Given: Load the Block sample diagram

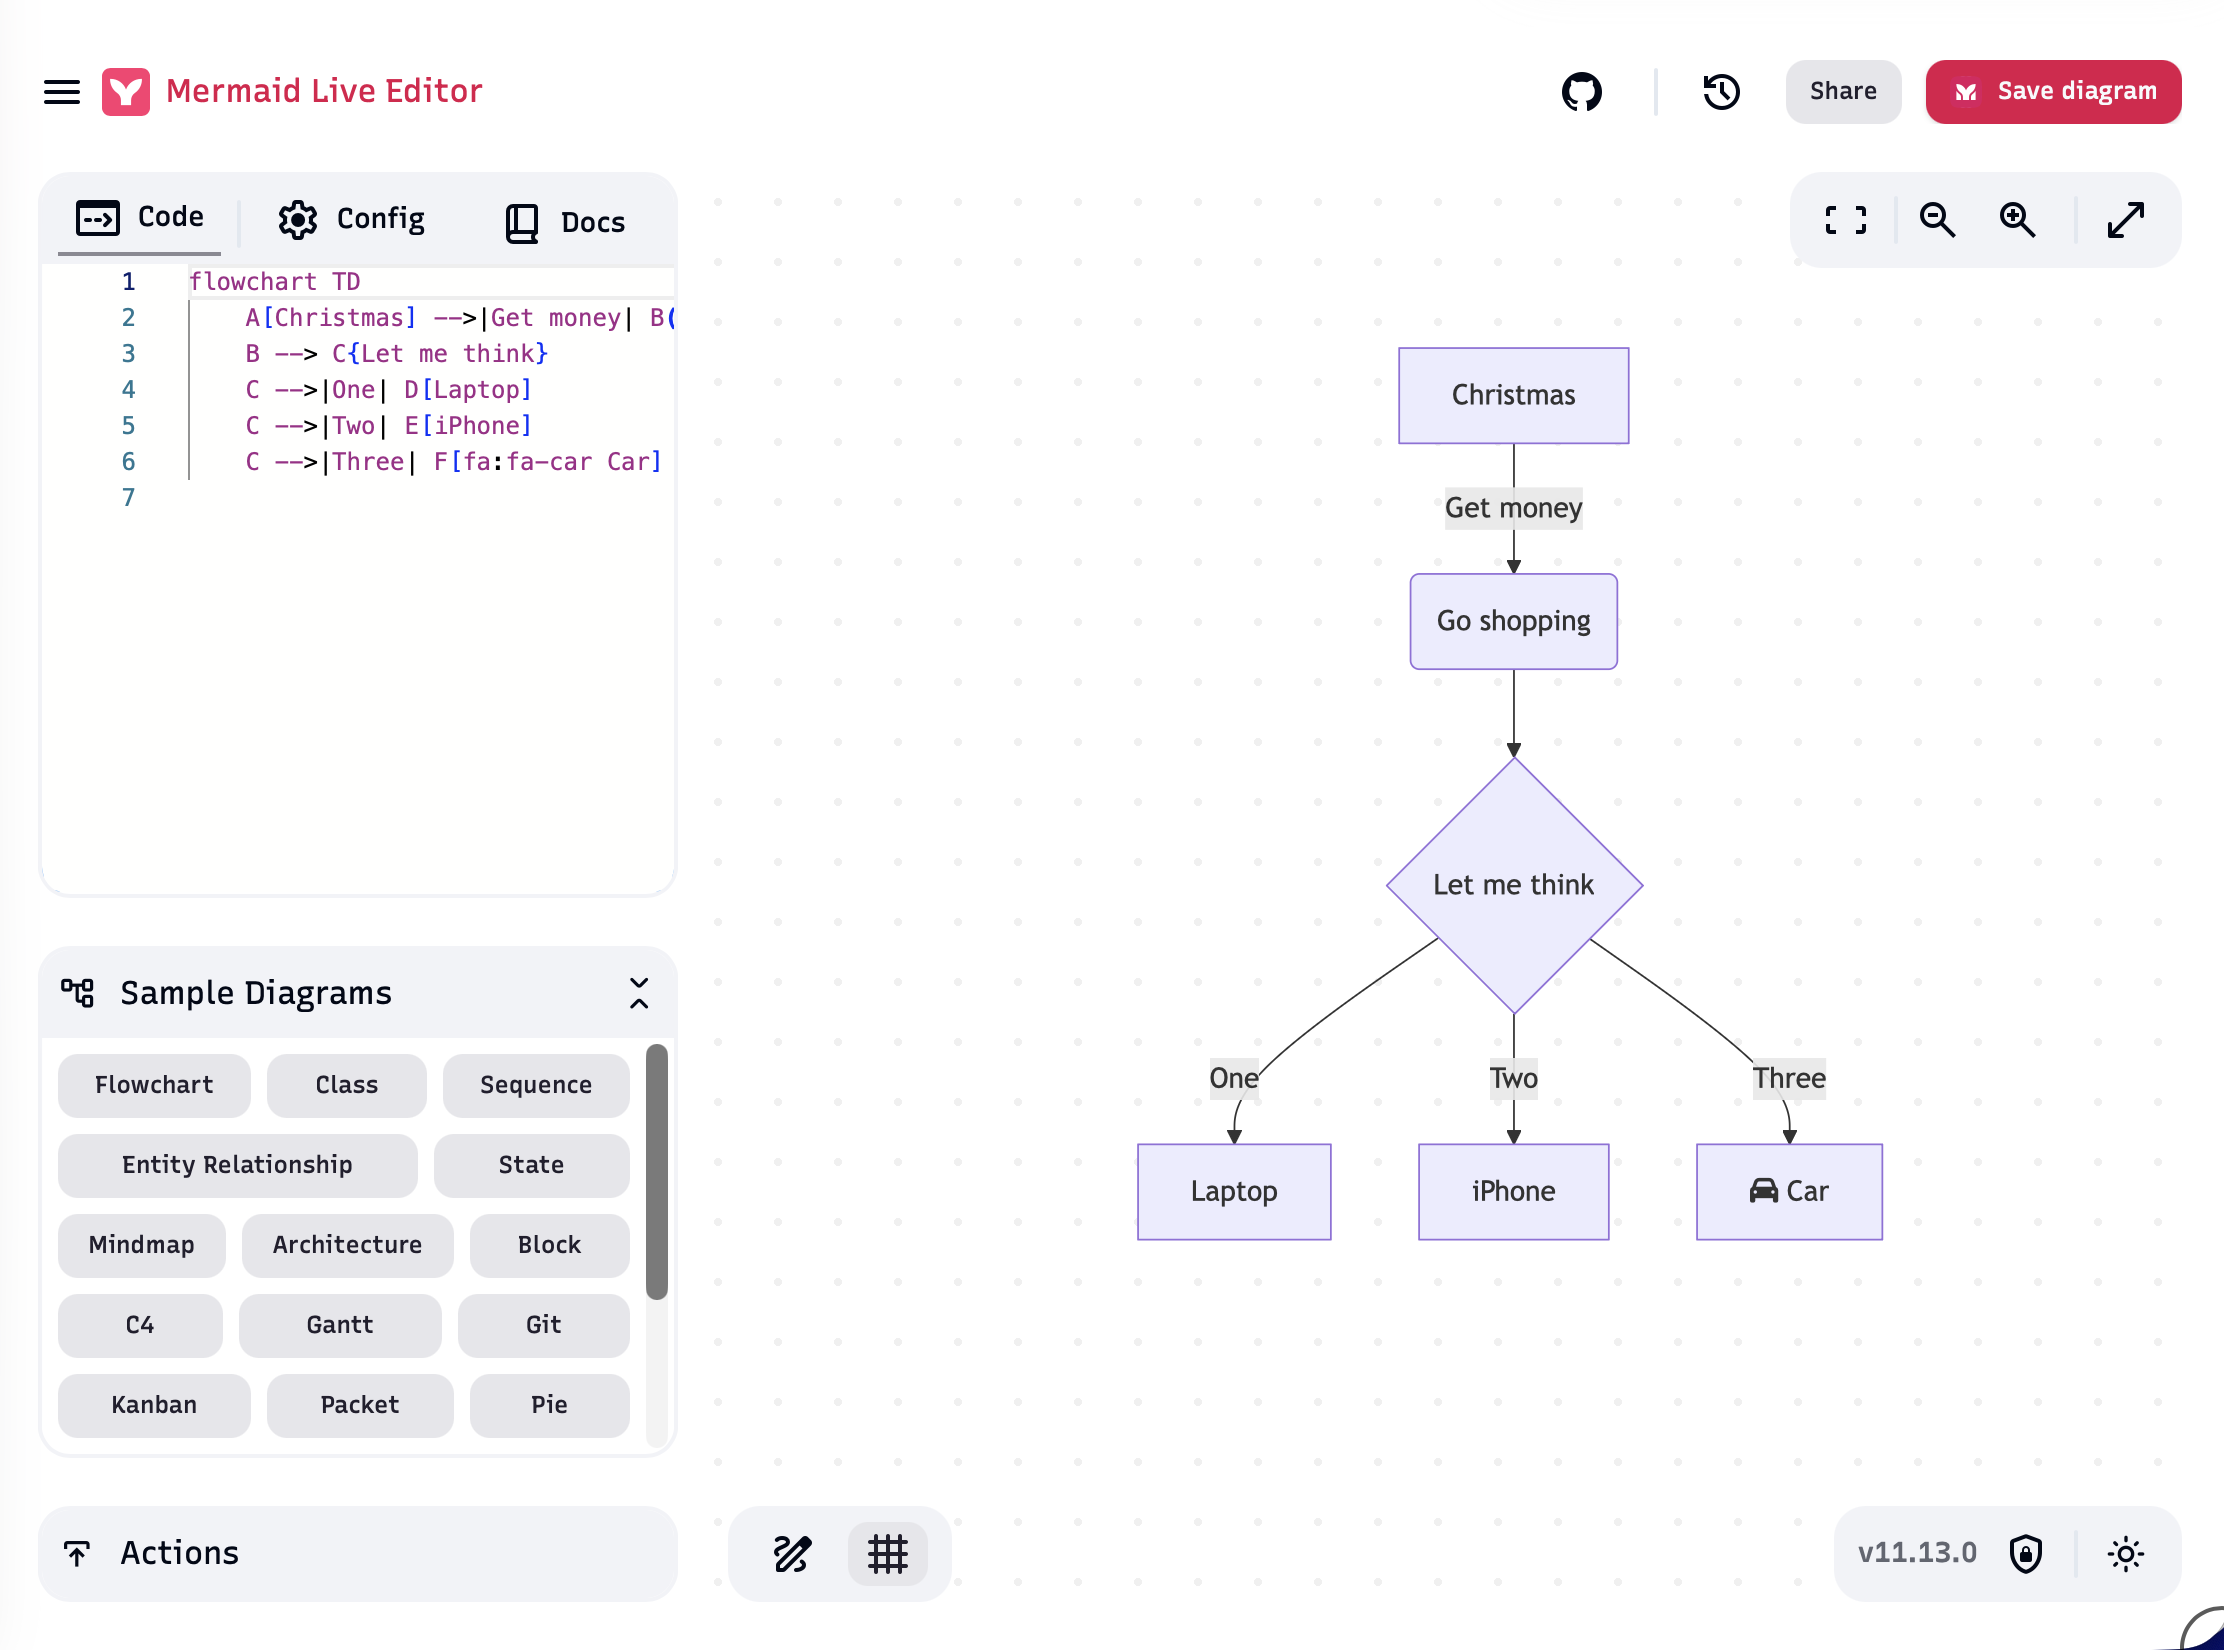Looking at the screenshot, I should (x=549, y=1245).
